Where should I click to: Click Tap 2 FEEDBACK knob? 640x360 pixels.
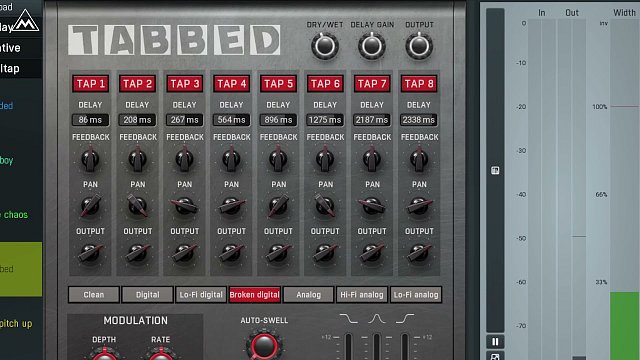point(138,160)
